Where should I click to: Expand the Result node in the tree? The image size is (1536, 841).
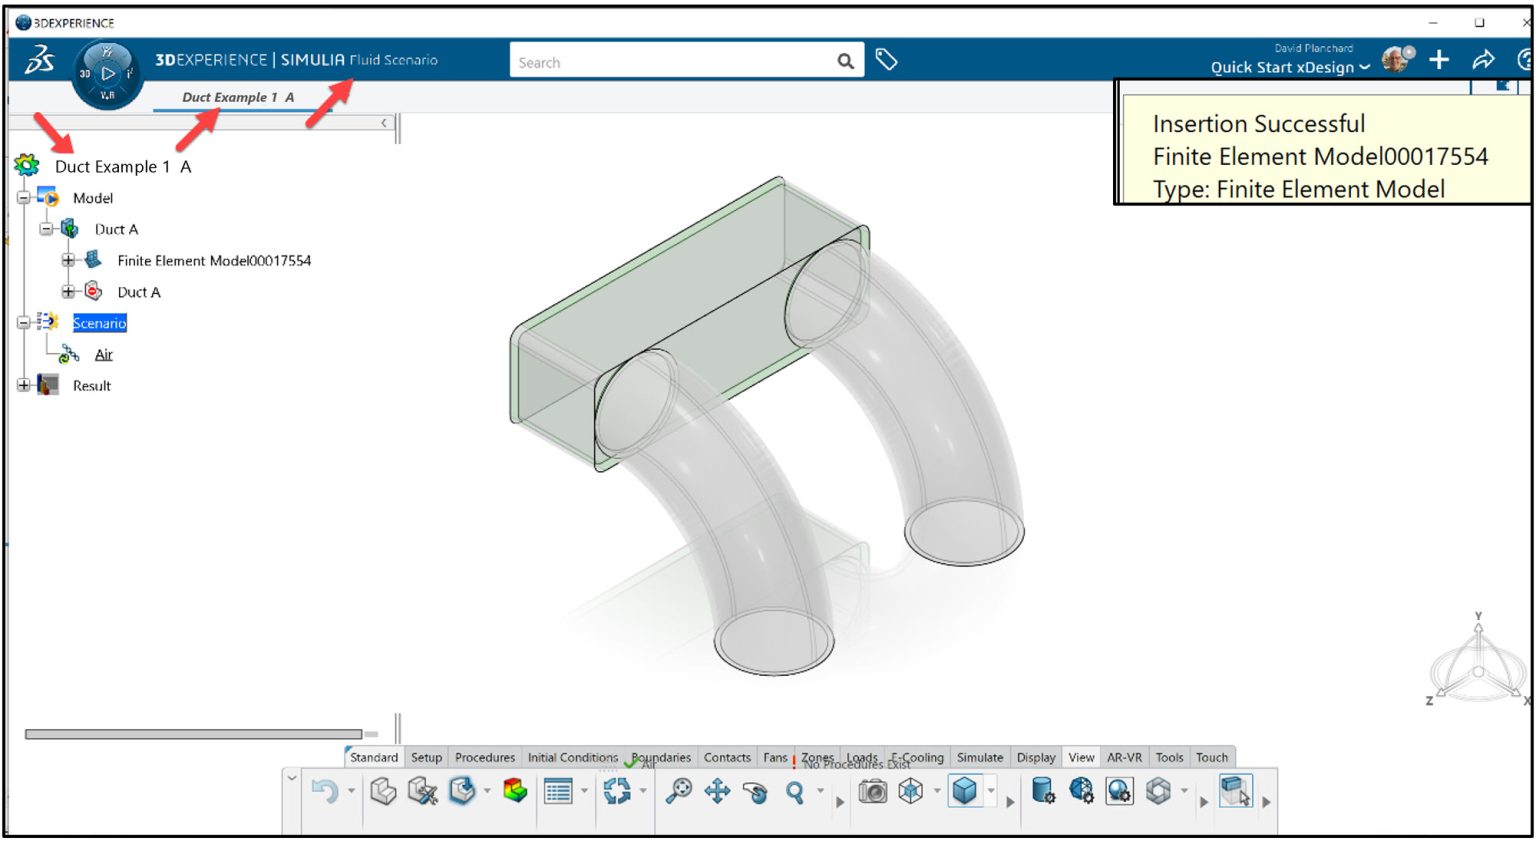click(23, 385)
